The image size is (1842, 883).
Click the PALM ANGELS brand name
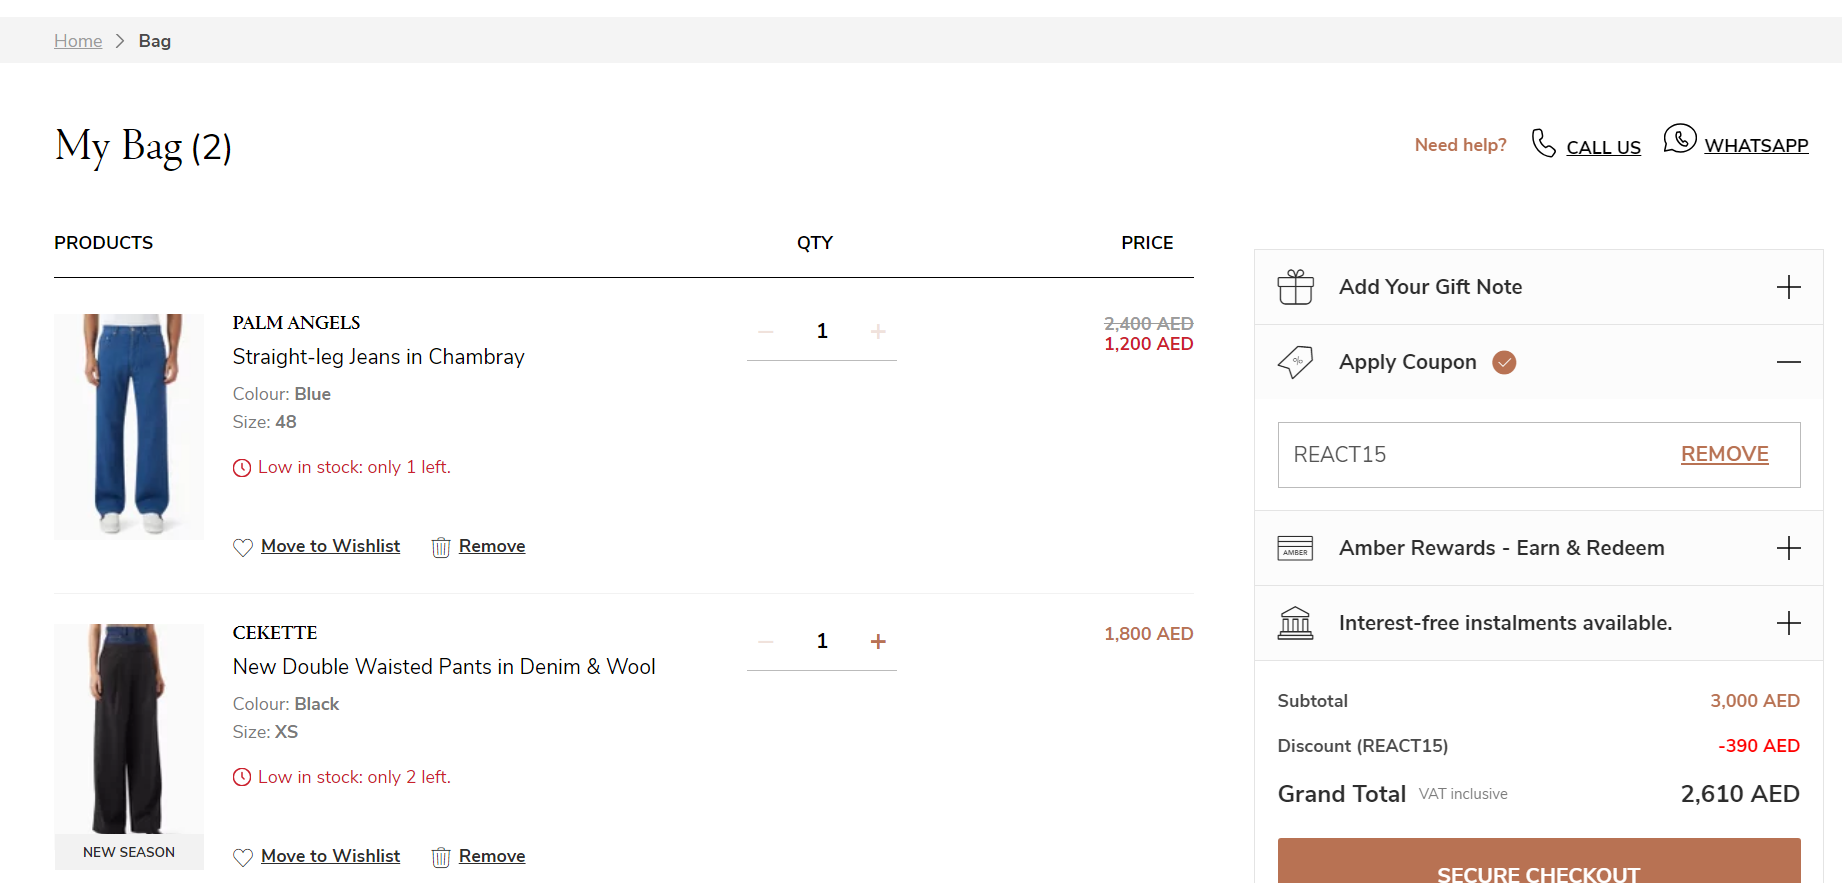point(296,323)
